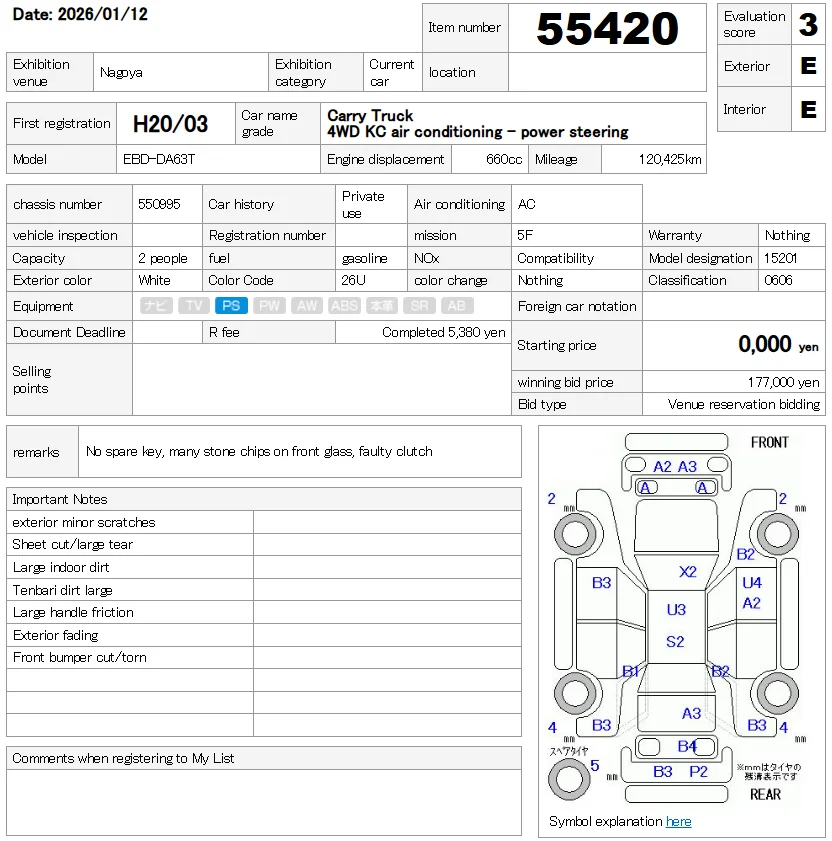Open the symbol explanation here link
Viewport: 832px width, 841px height.
(x=679, y=821)
